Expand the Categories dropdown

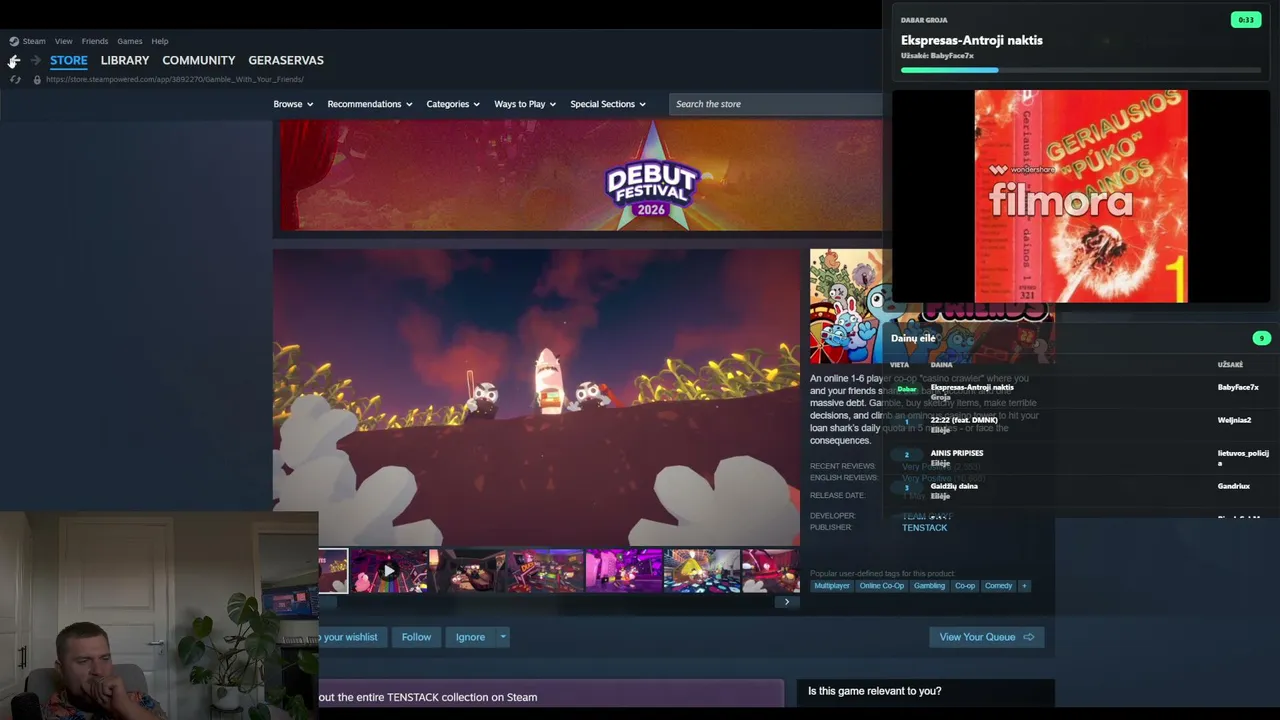pos(453,104)
